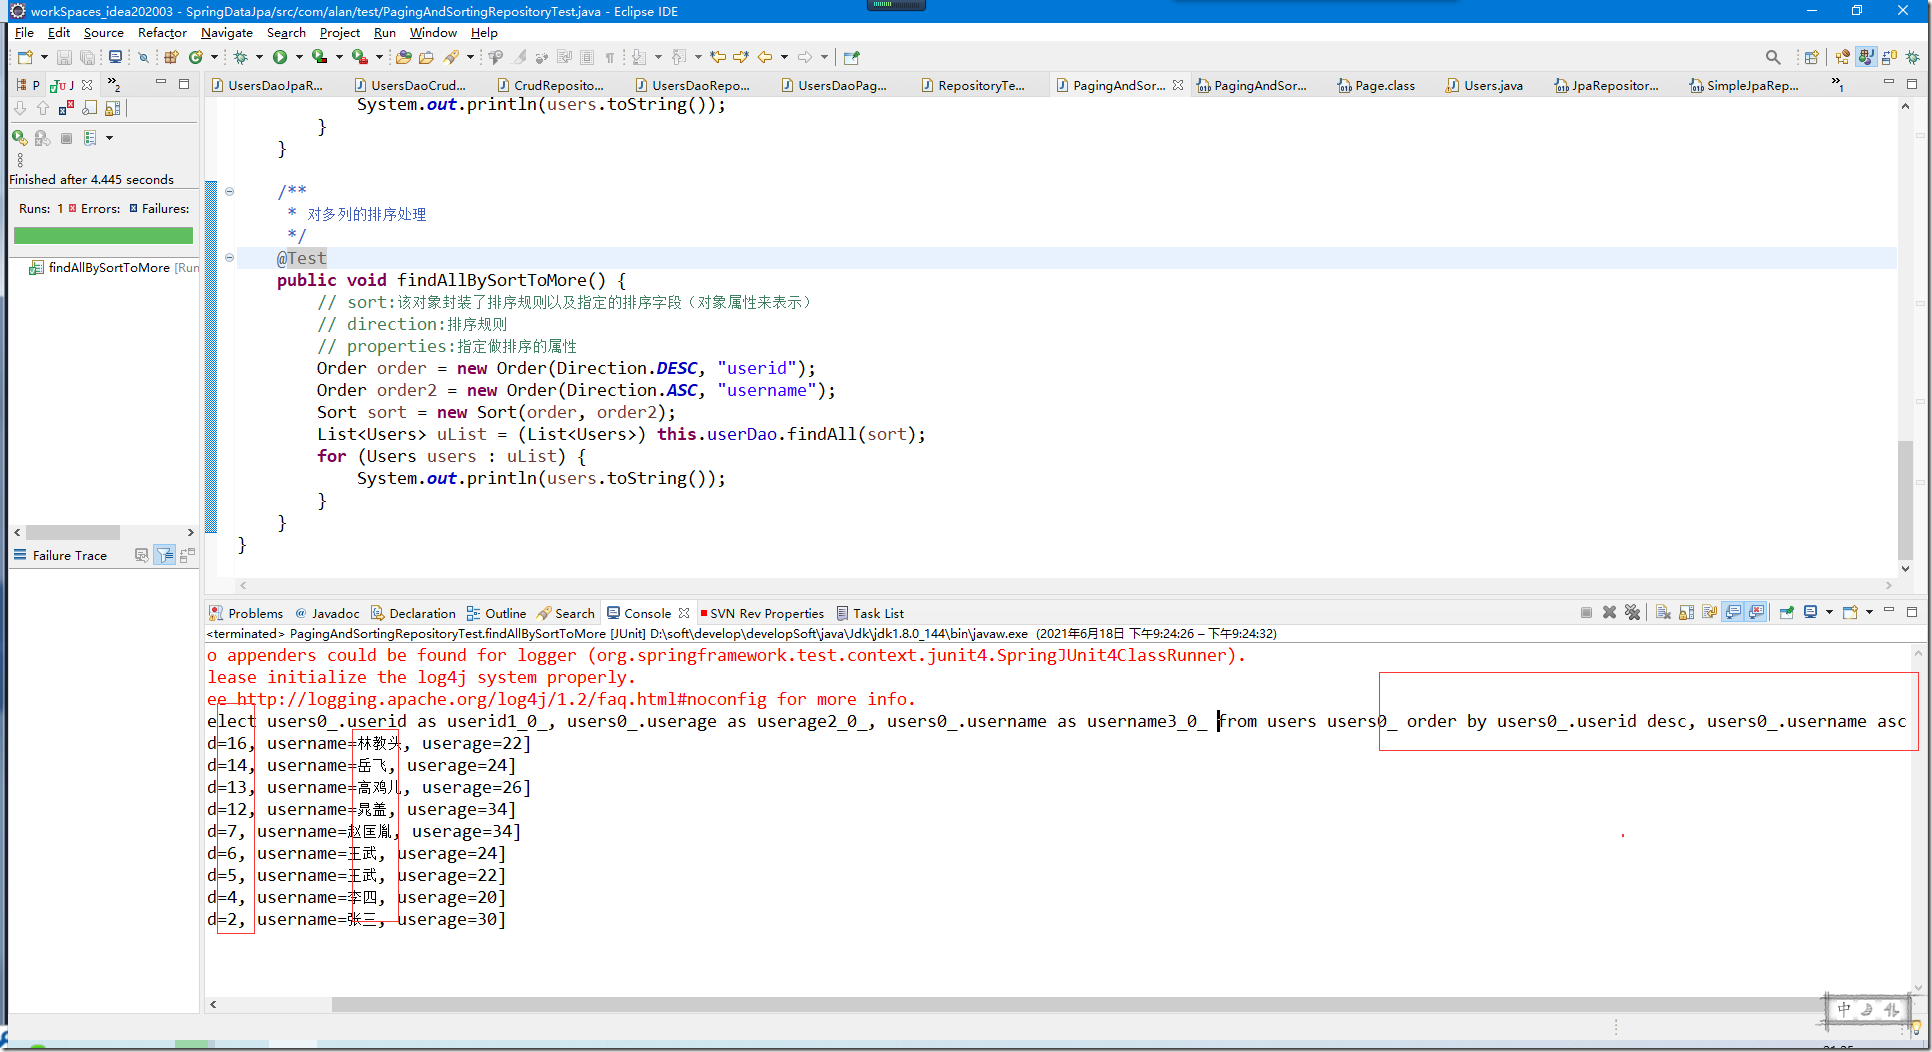1932x1052 pixels.
Task: Click the green Run button
Action: tap(280, 57)
